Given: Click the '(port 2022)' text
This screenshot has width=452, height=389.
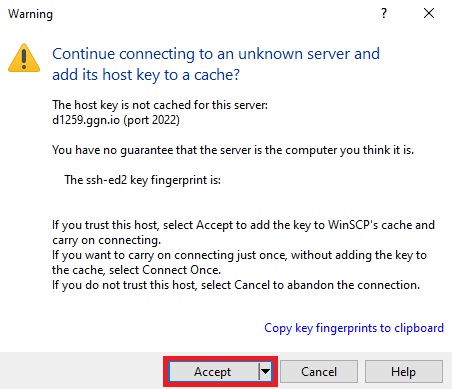Looking at the screenshot, I should 151,120.
